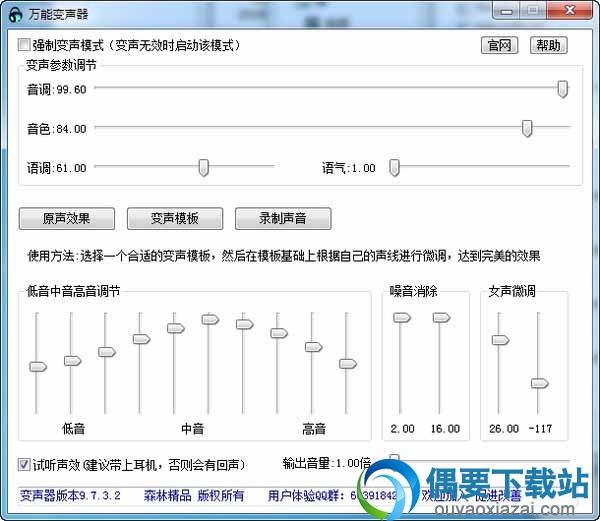Click the 中音 label under equalizer

point(192,428)
